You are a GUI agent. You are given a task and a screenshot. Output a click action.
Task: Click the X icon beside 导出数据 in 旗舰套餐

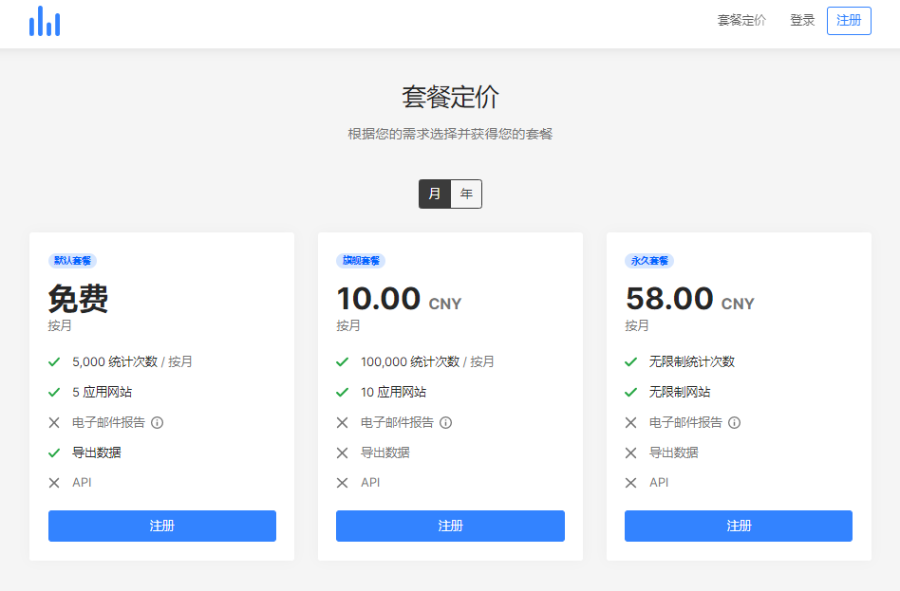pyautogui.click(x=343, y=453)
